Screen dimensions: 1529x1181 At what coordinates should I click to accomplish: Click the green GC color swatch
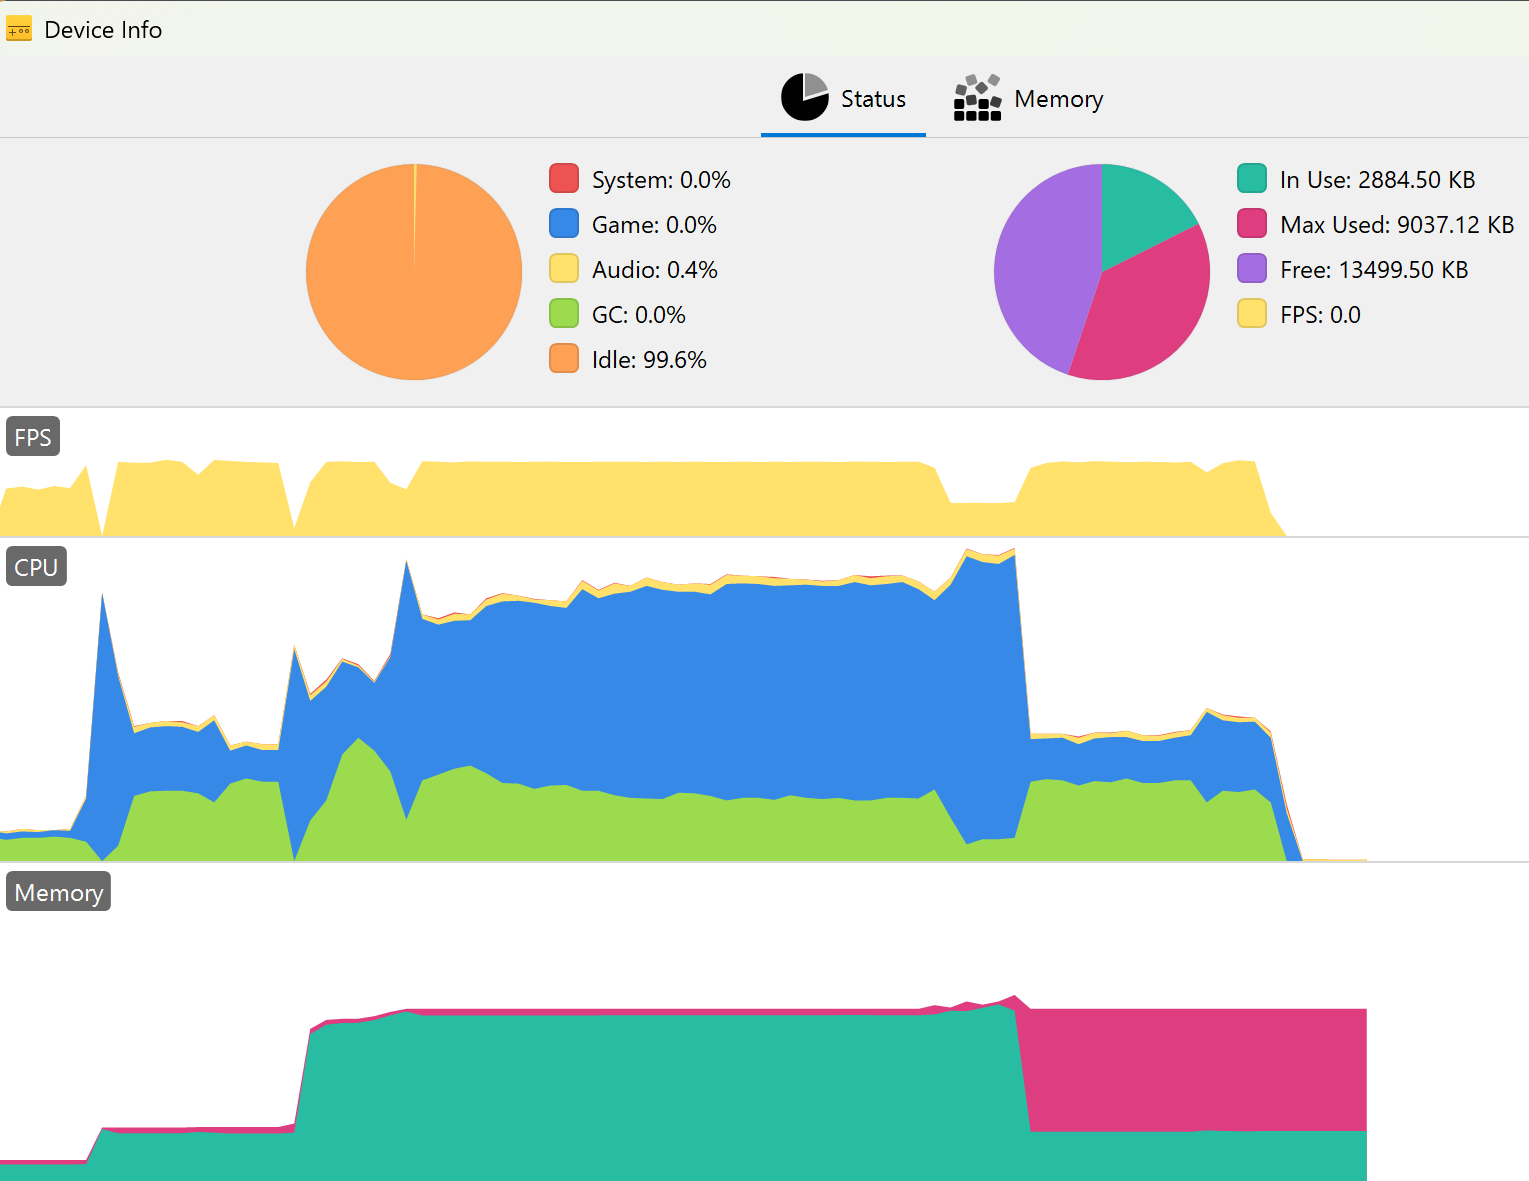[564, 314]
